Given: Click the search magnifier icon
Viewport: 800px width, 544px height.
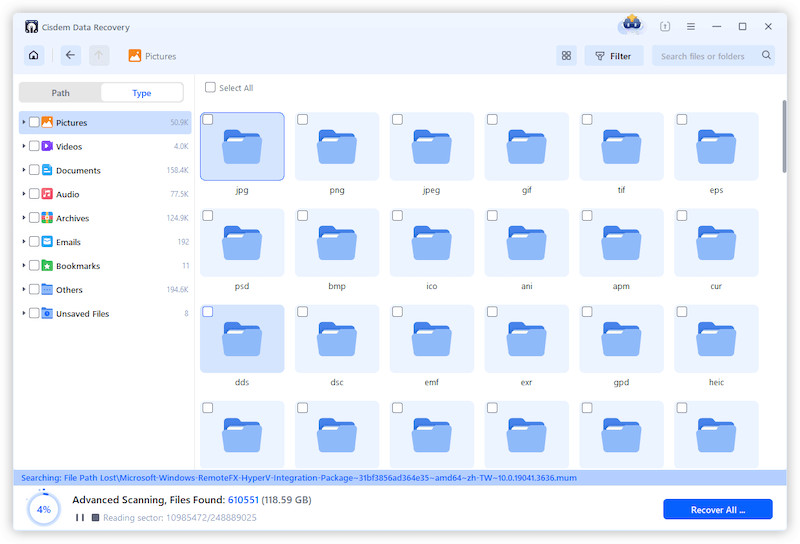Looking at the screenshot, I should pyautogui.click(x=766, y=55).
